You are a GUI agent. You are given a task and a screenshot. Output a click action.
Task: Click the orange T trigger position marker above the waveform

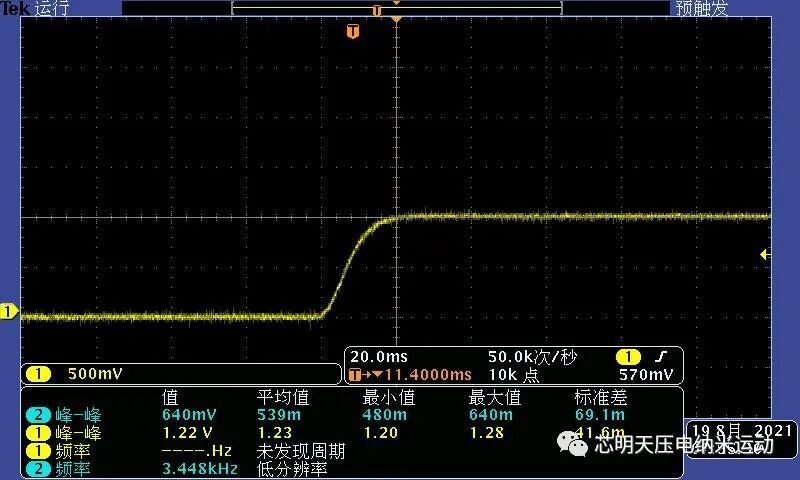tap(353, 32)
